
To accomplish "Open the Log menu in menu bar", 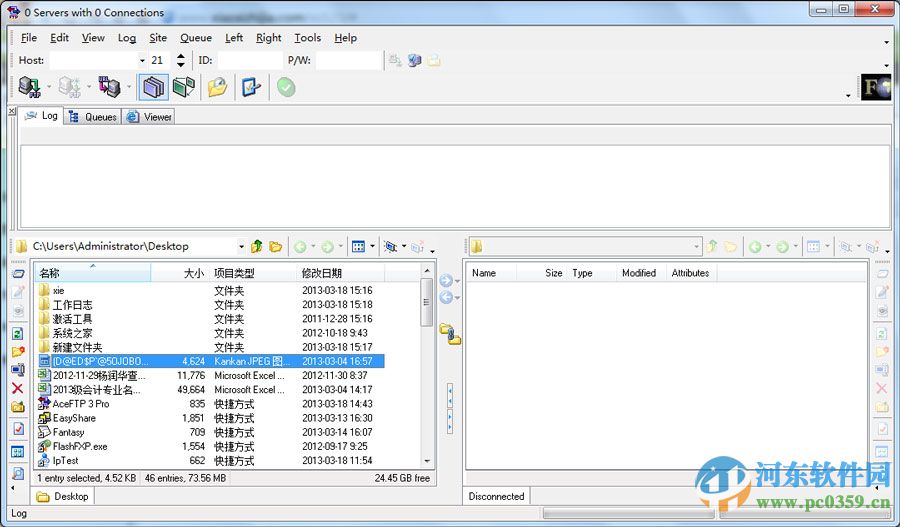I will pyautogui.click(x=127, y=38).
